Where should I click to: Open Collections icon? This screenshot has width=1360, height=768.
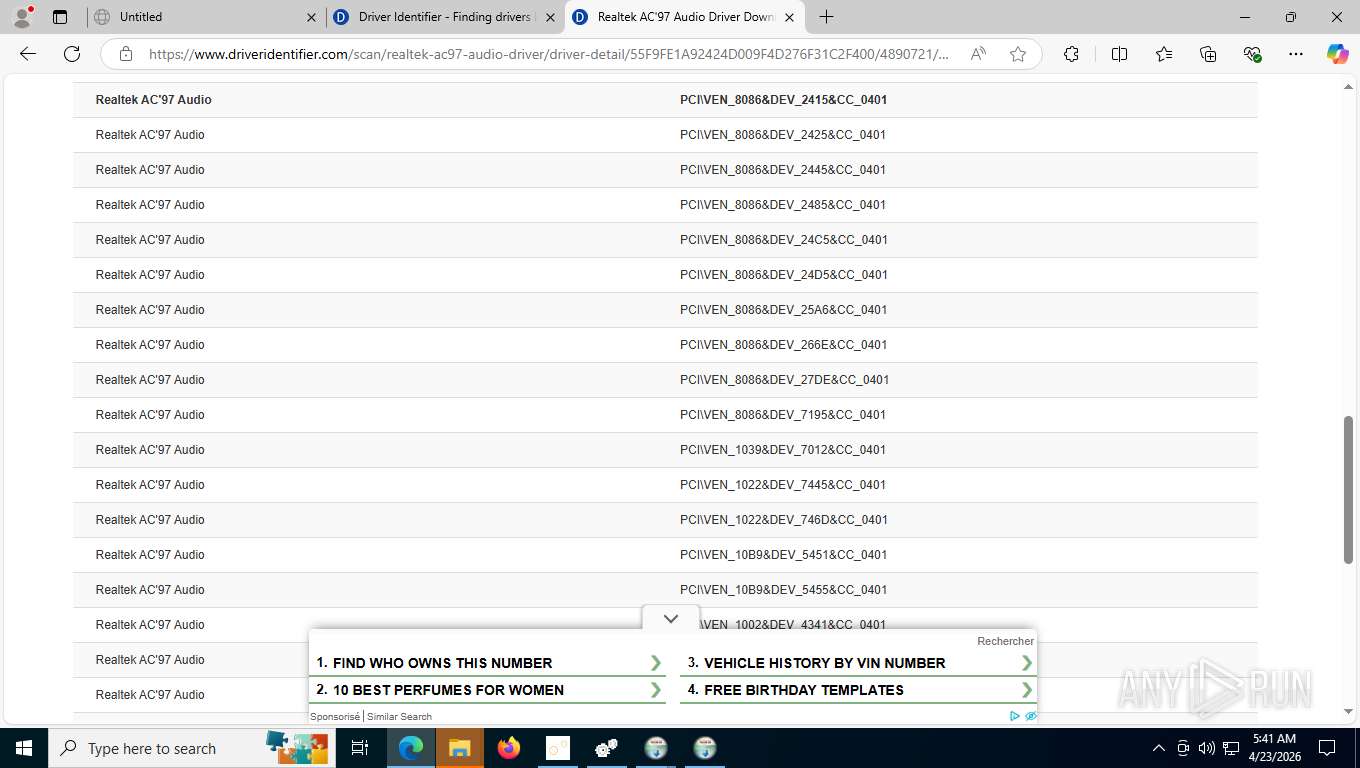[1208, 54]
